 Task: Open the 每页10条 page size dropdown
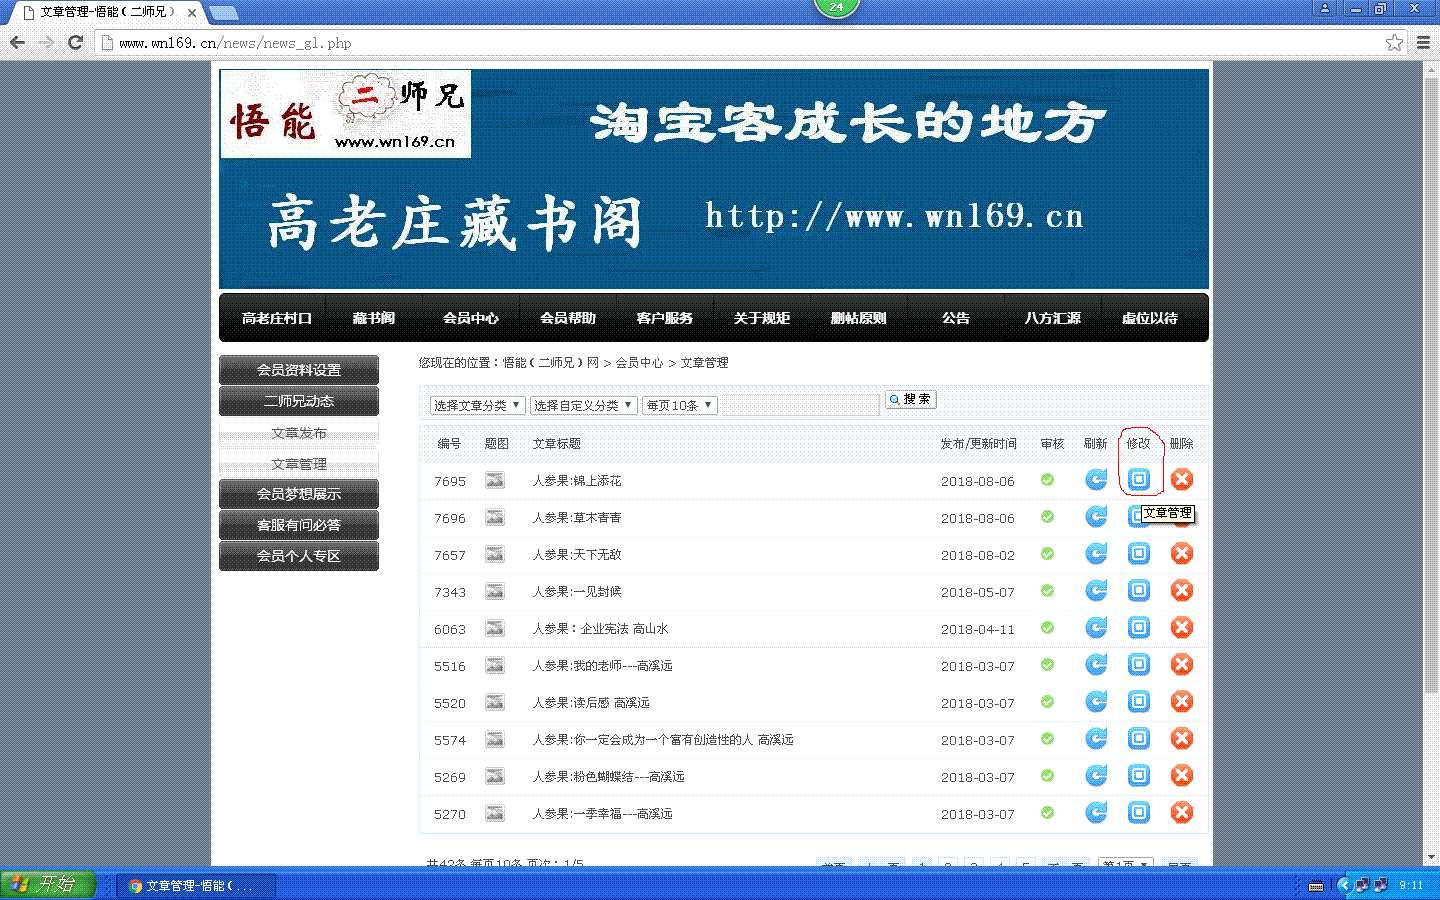[x=680, y=405]
